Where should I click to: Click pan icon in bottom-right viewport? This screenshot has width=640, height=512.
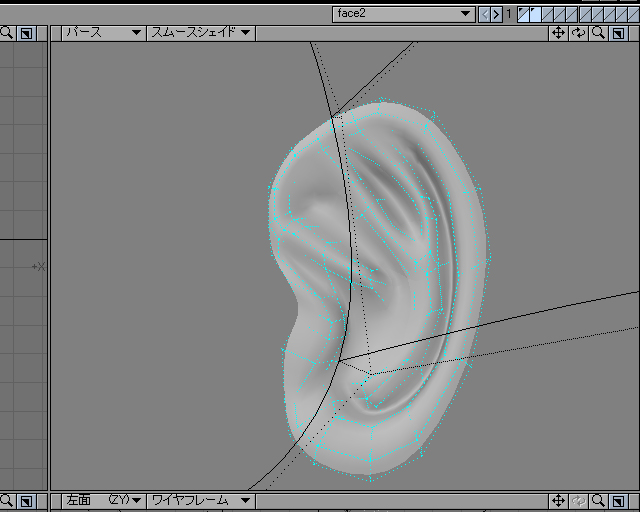pyautogui.click(x=559, y=500)
